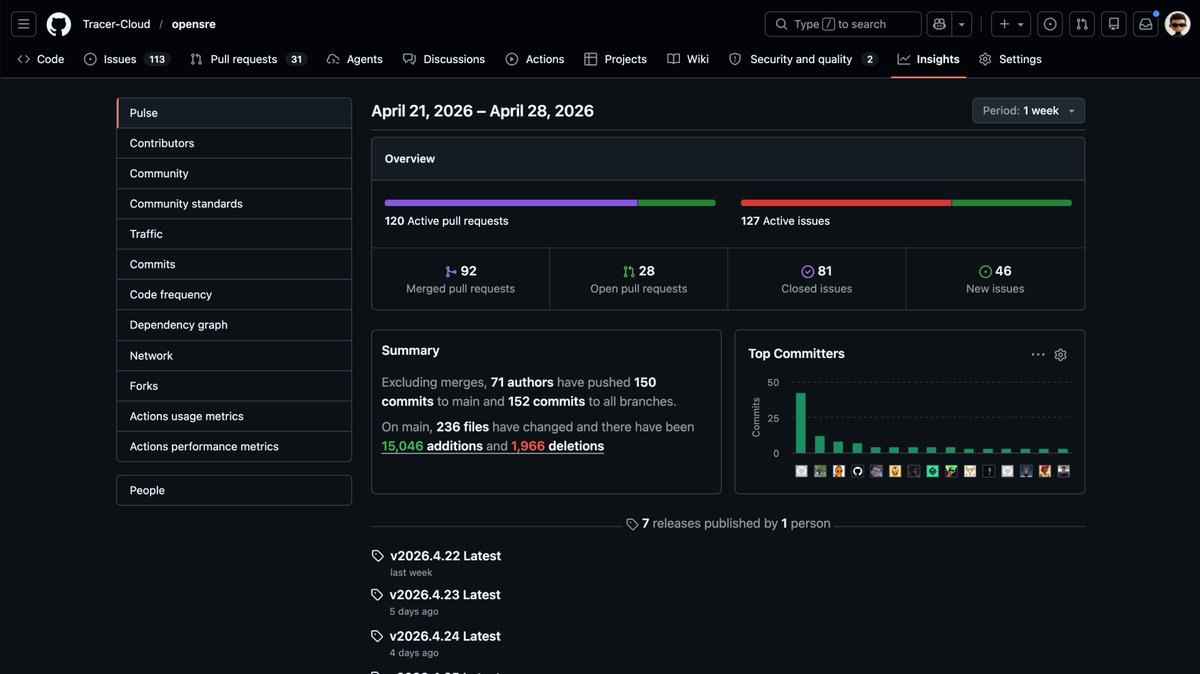Select Commits in sidebar
Viewport: 1200px width, 674px height.
coord(234,264)
